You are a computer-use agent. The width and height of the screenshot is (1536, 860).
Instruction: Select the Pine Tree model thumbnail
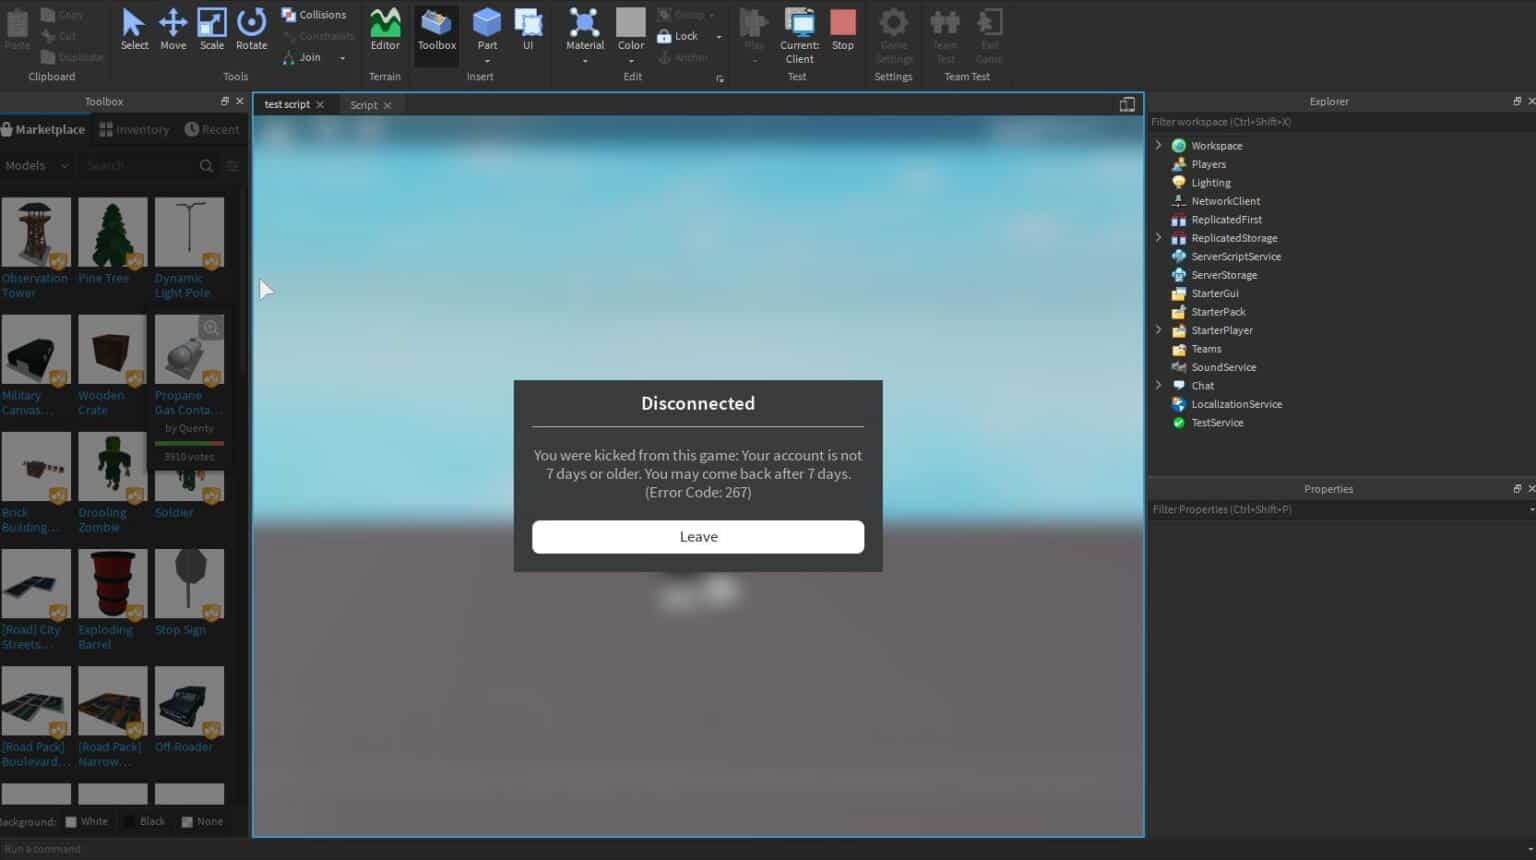(112, 232)
